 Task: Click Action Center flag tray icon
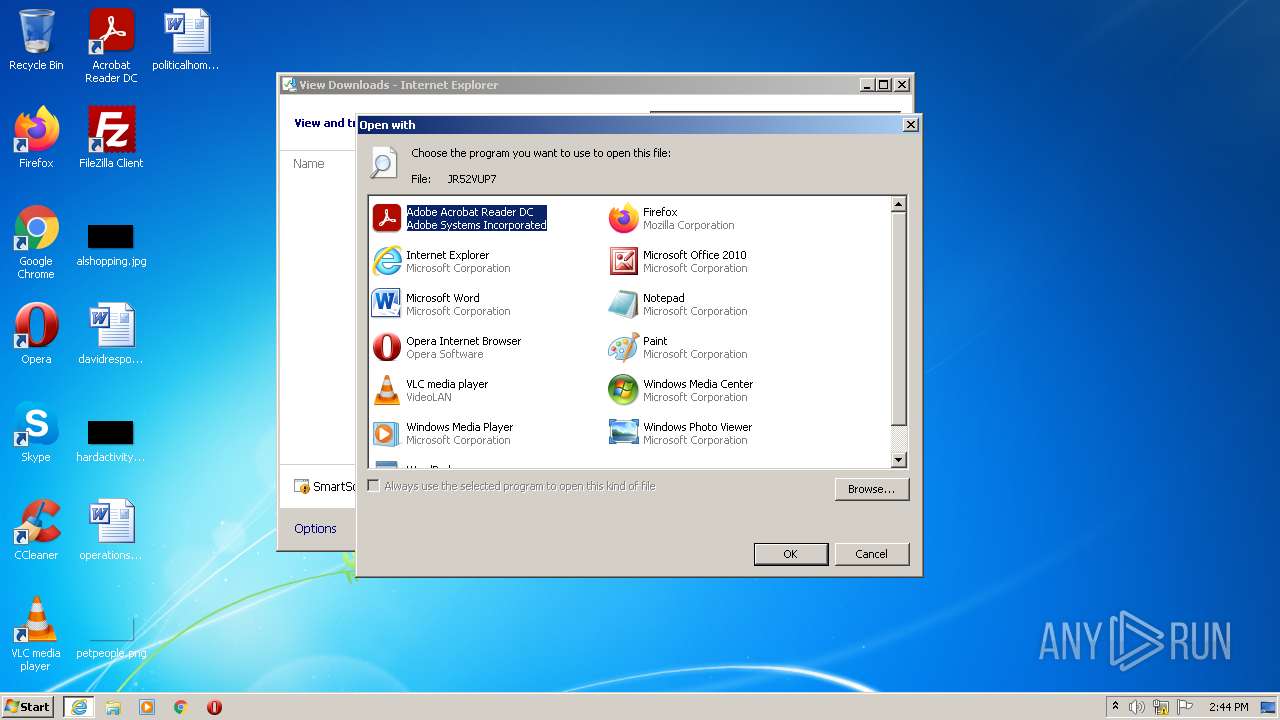pyautogui.click(x=1185, y=707)
